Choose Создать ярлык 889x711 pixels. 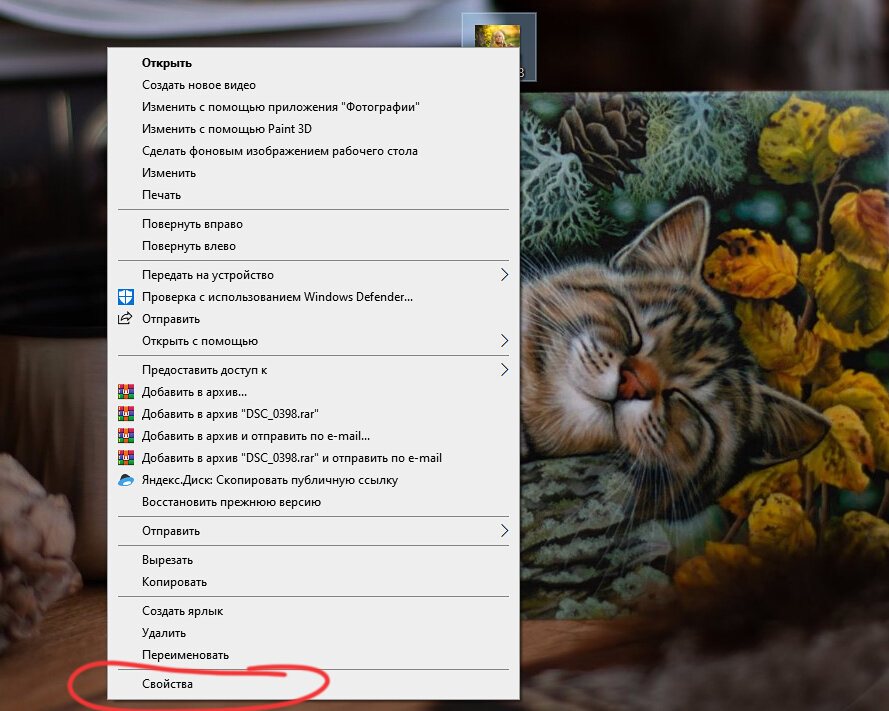(x=313, y=611)
